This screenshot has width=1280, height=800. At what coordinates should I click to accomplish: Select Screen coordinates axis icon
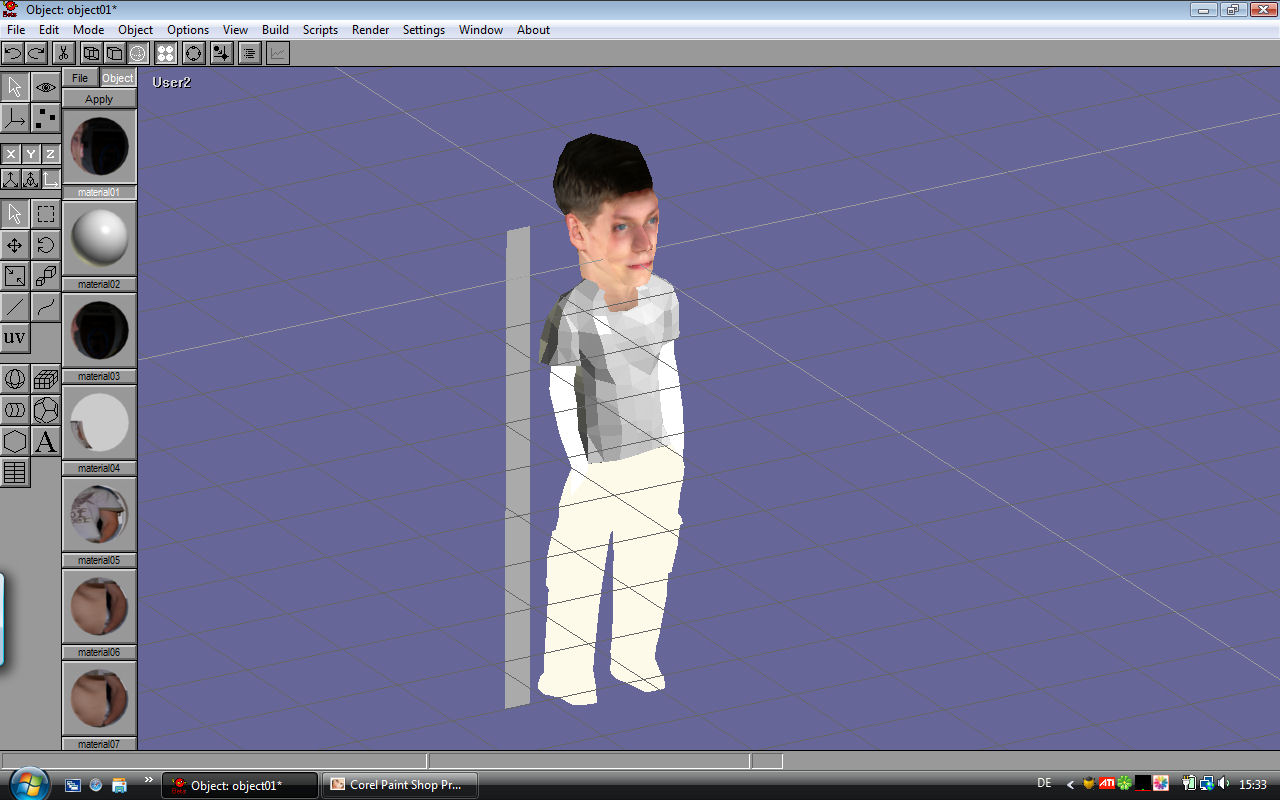click(50, 180)
